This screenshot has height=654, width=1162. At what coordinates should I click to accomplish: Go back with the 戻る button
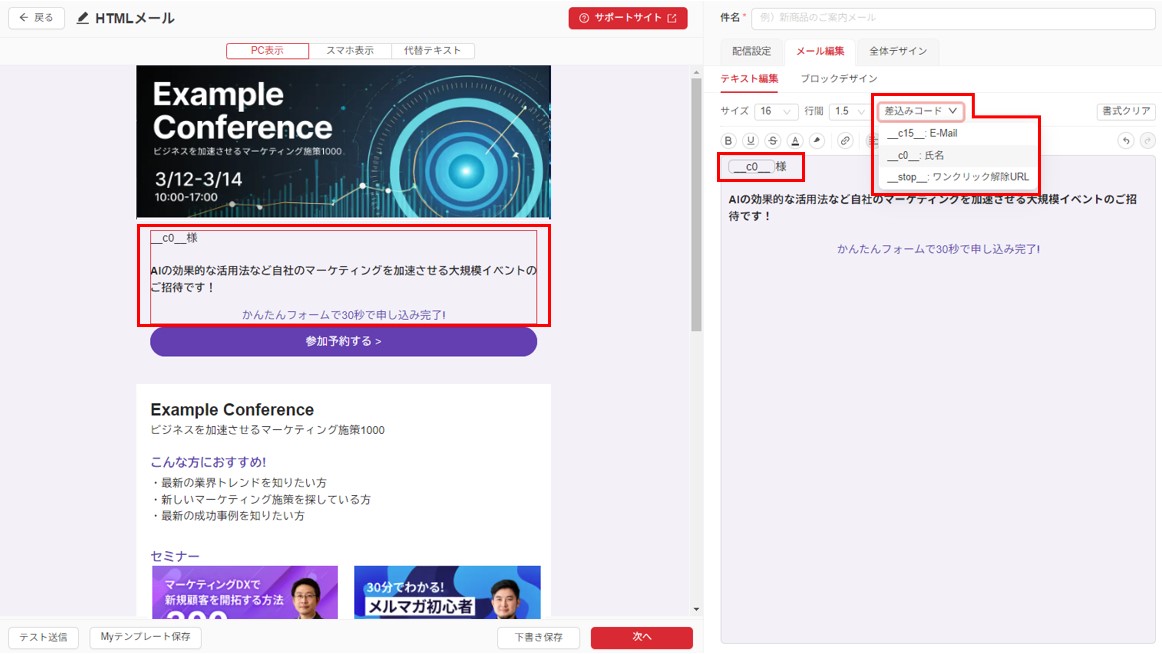36,18
